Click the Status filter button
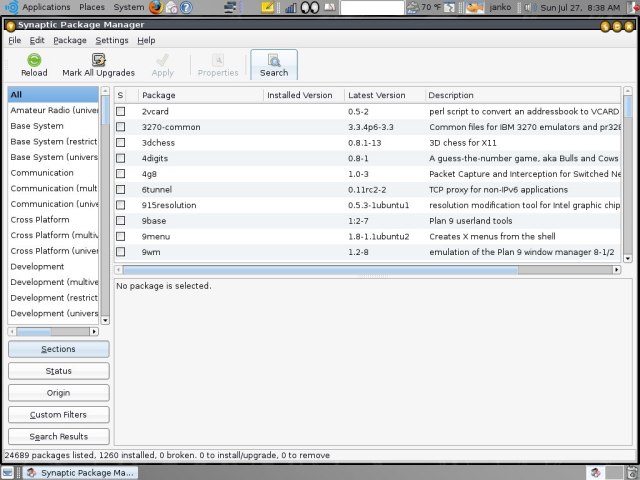This screenshot has height=480, width=640. (x=58, y=371)
